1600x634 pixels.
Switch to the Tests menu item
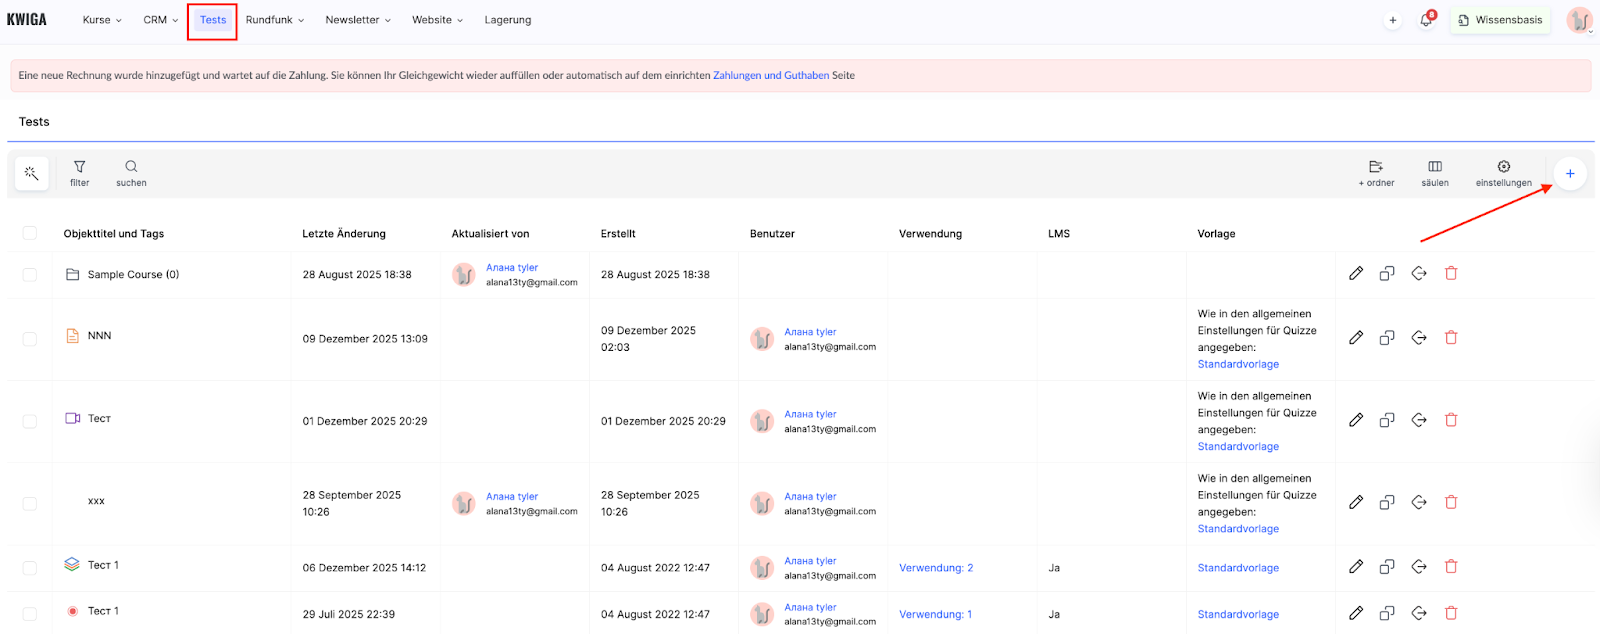(213, 20)
